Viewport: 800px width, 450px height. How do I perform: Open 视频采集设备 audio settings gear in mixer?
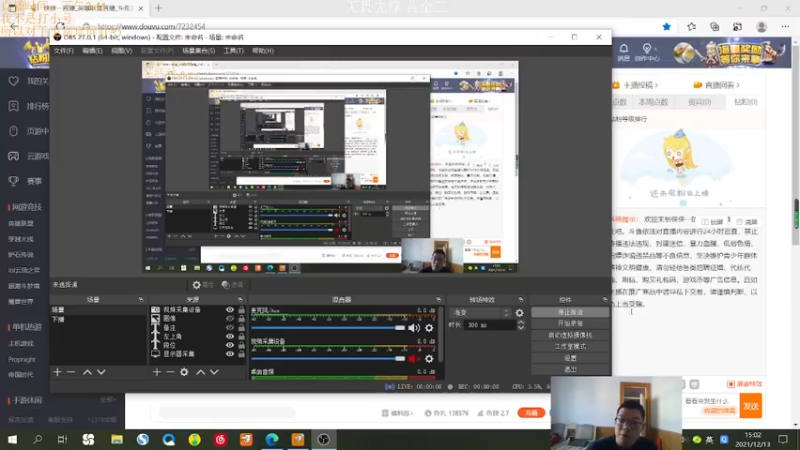pos(429,359)
